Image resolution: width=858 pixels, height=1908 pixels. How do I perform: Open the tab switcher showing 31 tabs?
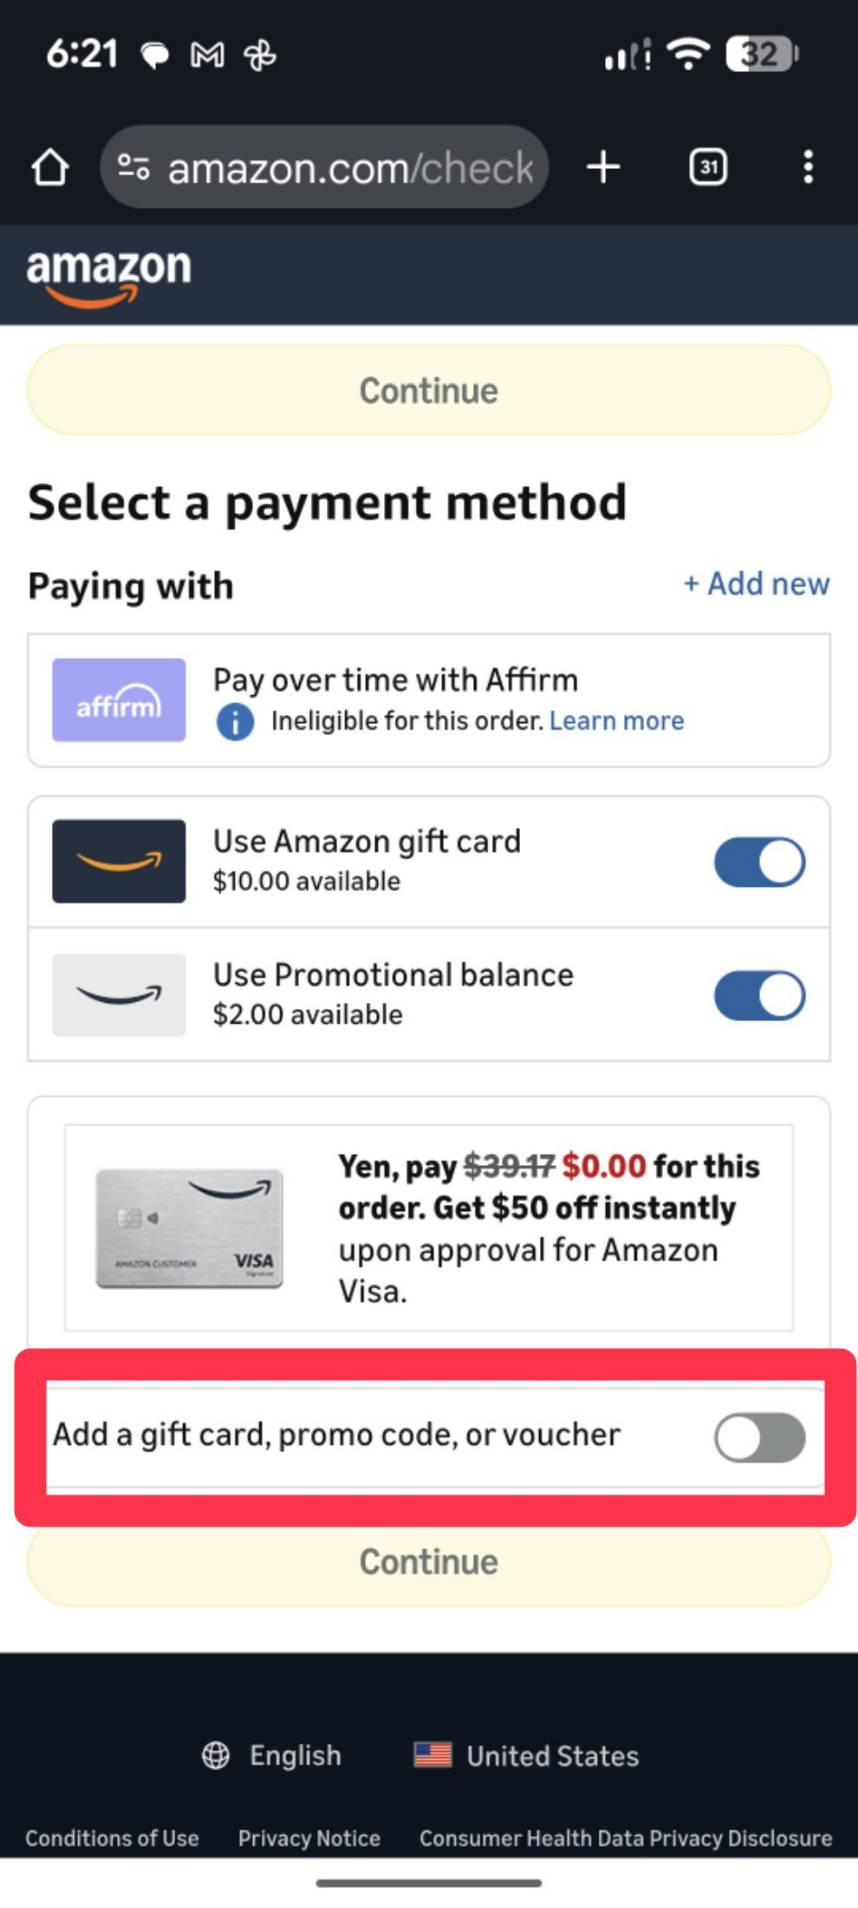point(708,167)
